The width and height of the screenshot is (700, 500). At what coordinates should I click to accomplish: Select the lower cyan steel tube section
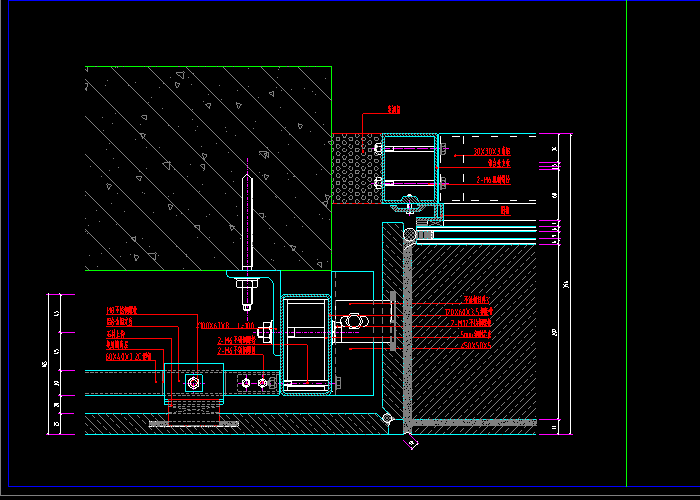click(306, 341)
